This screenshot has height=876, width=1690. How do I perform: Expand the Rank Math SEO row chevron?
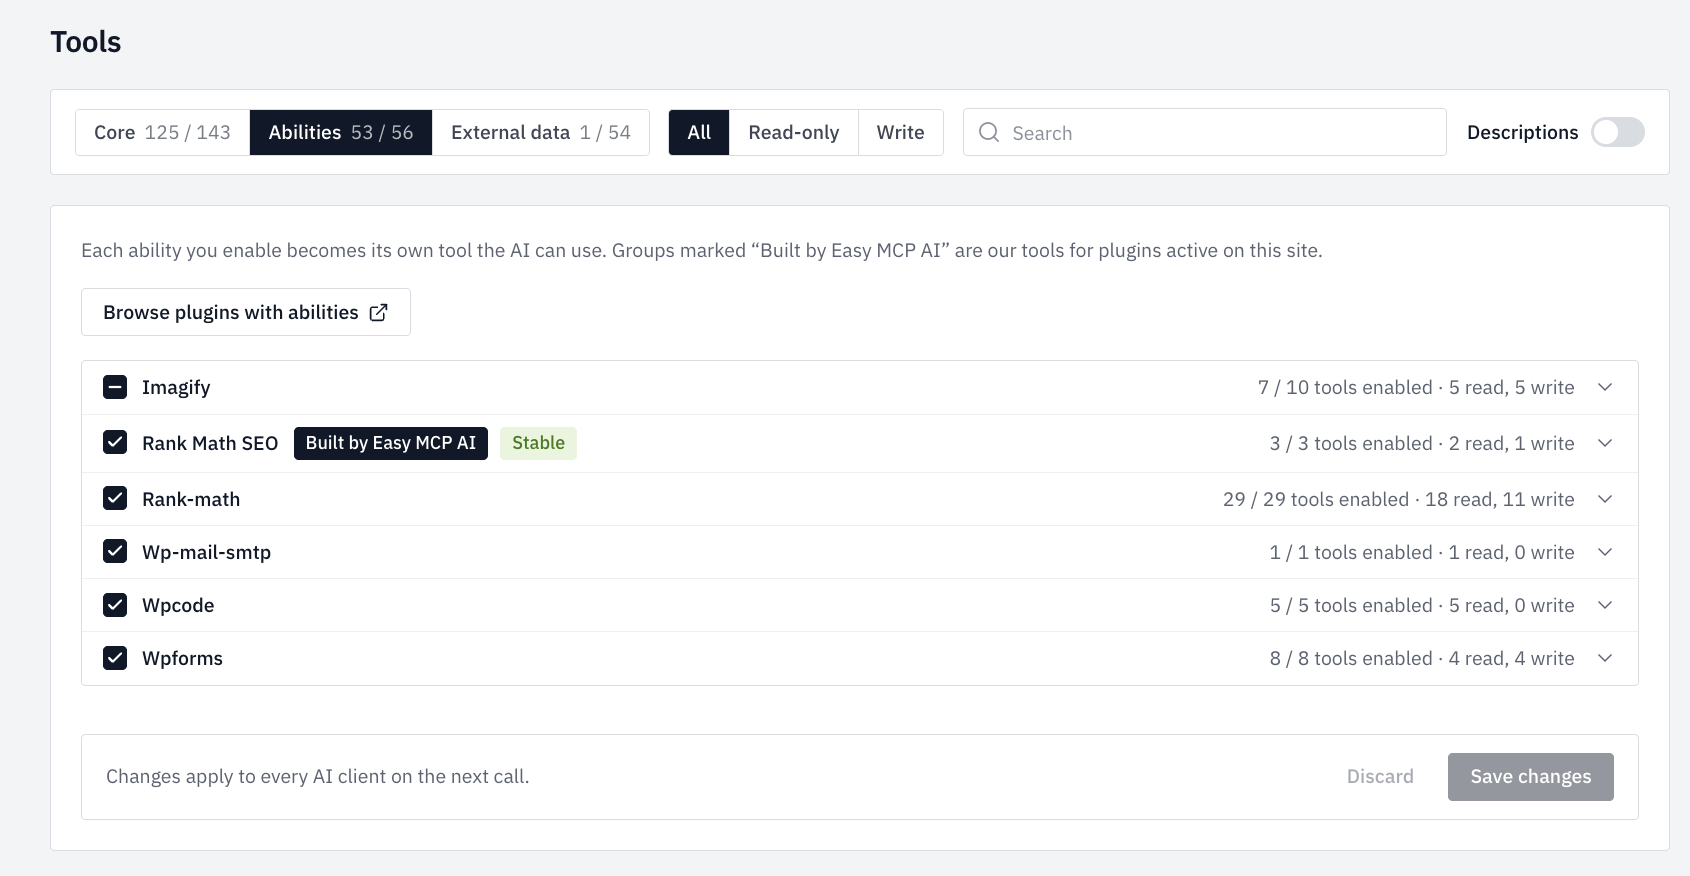(1605, 443)
